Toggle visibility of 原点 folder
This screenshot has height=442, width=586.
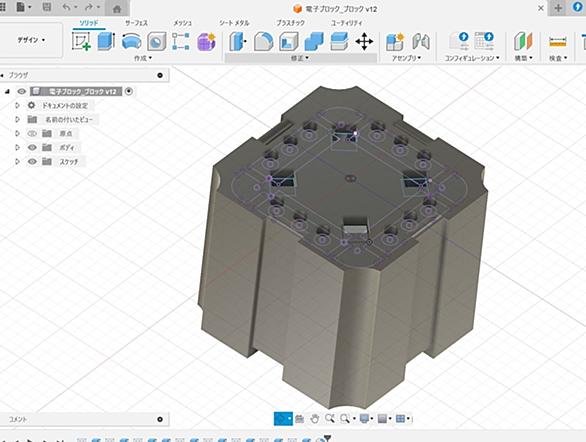pyautogui.click(x=32, y=133)
